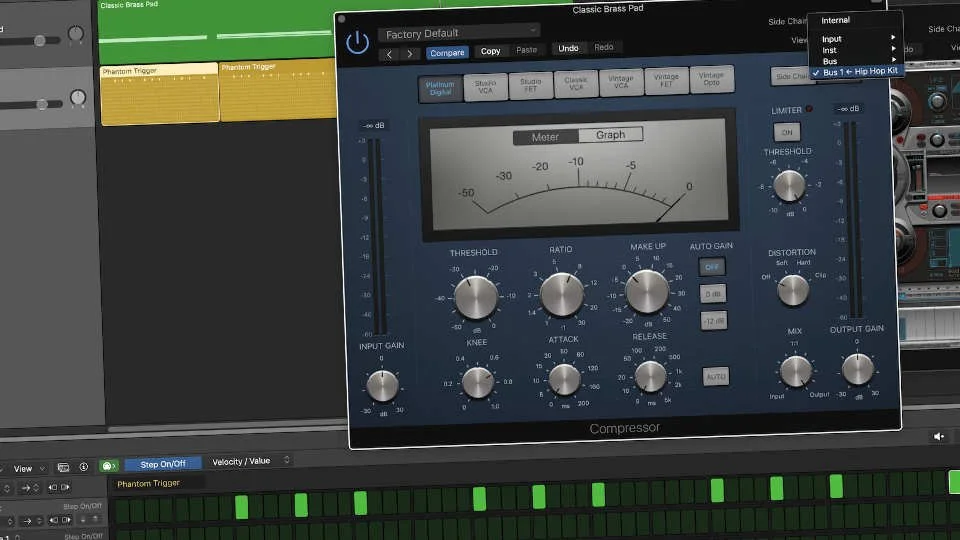Image resolution: width=960 pixels, height=540 pixels.
Task: Select Vintage VCA compressor model
Action: click(x=621, y=81)
